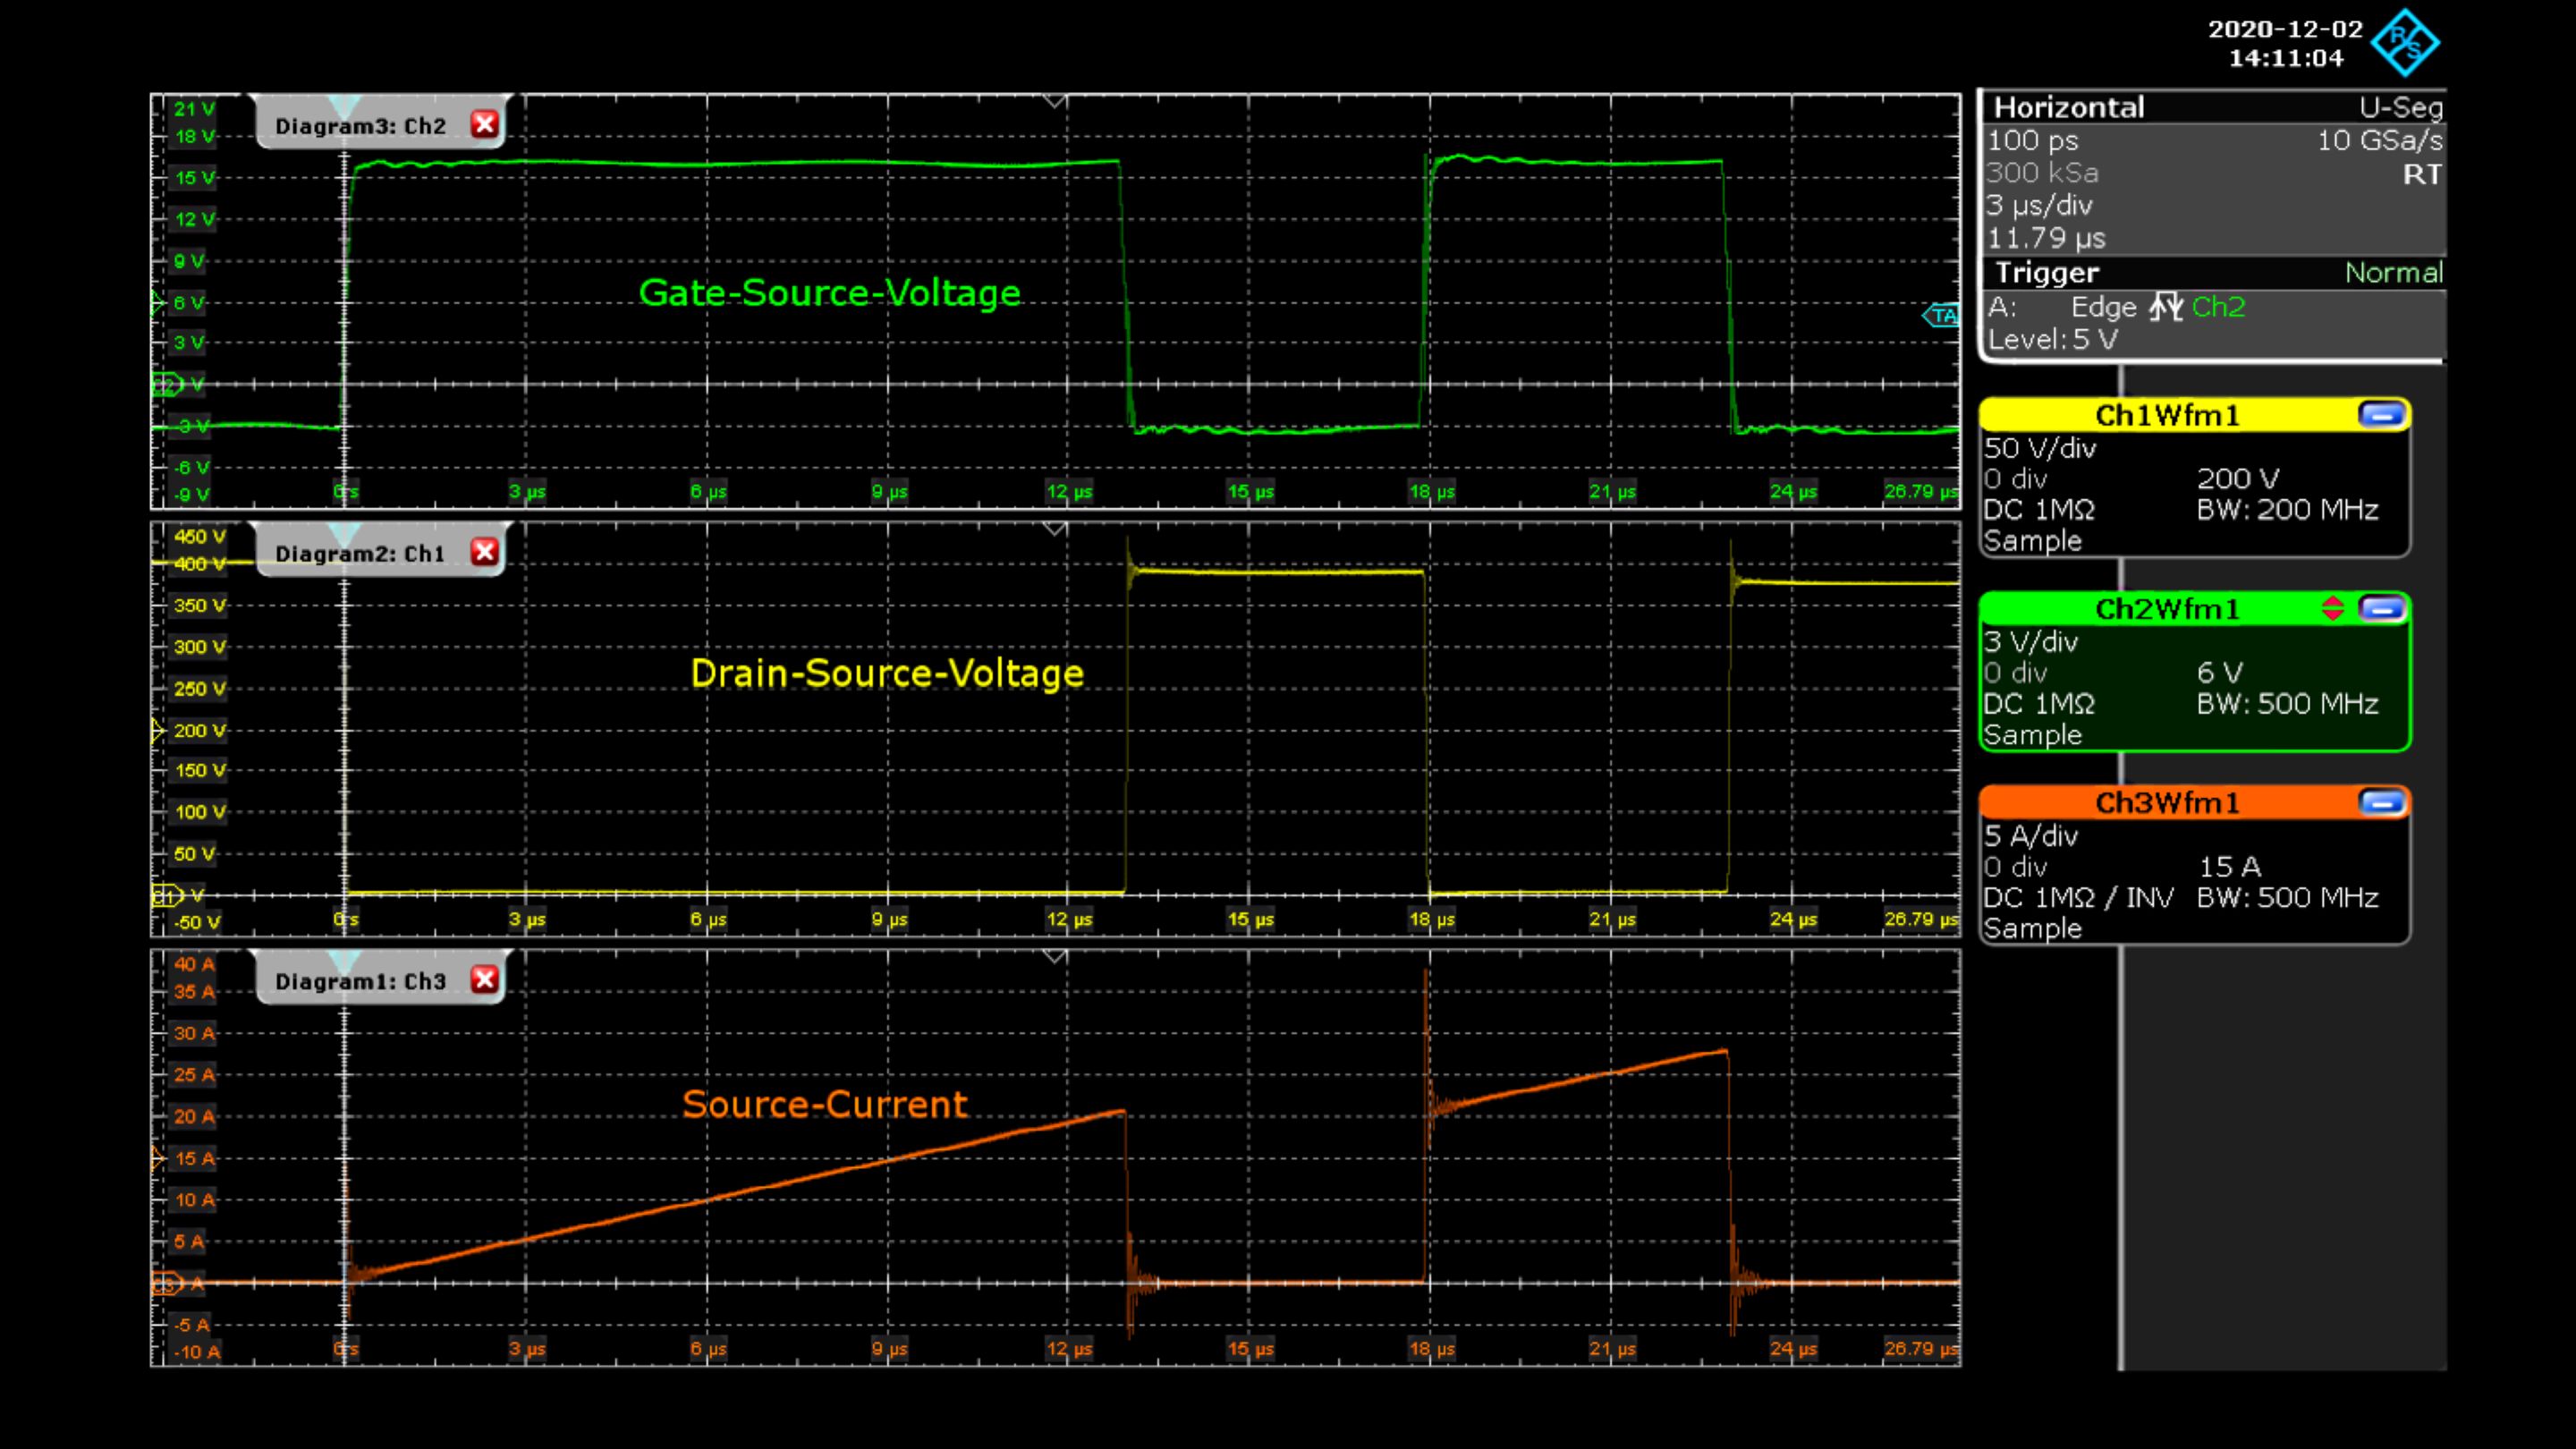The image size is (2576, 1449).
Task: Close the Diagram3: Ch2 diagram
Action: tap(484, 125)
